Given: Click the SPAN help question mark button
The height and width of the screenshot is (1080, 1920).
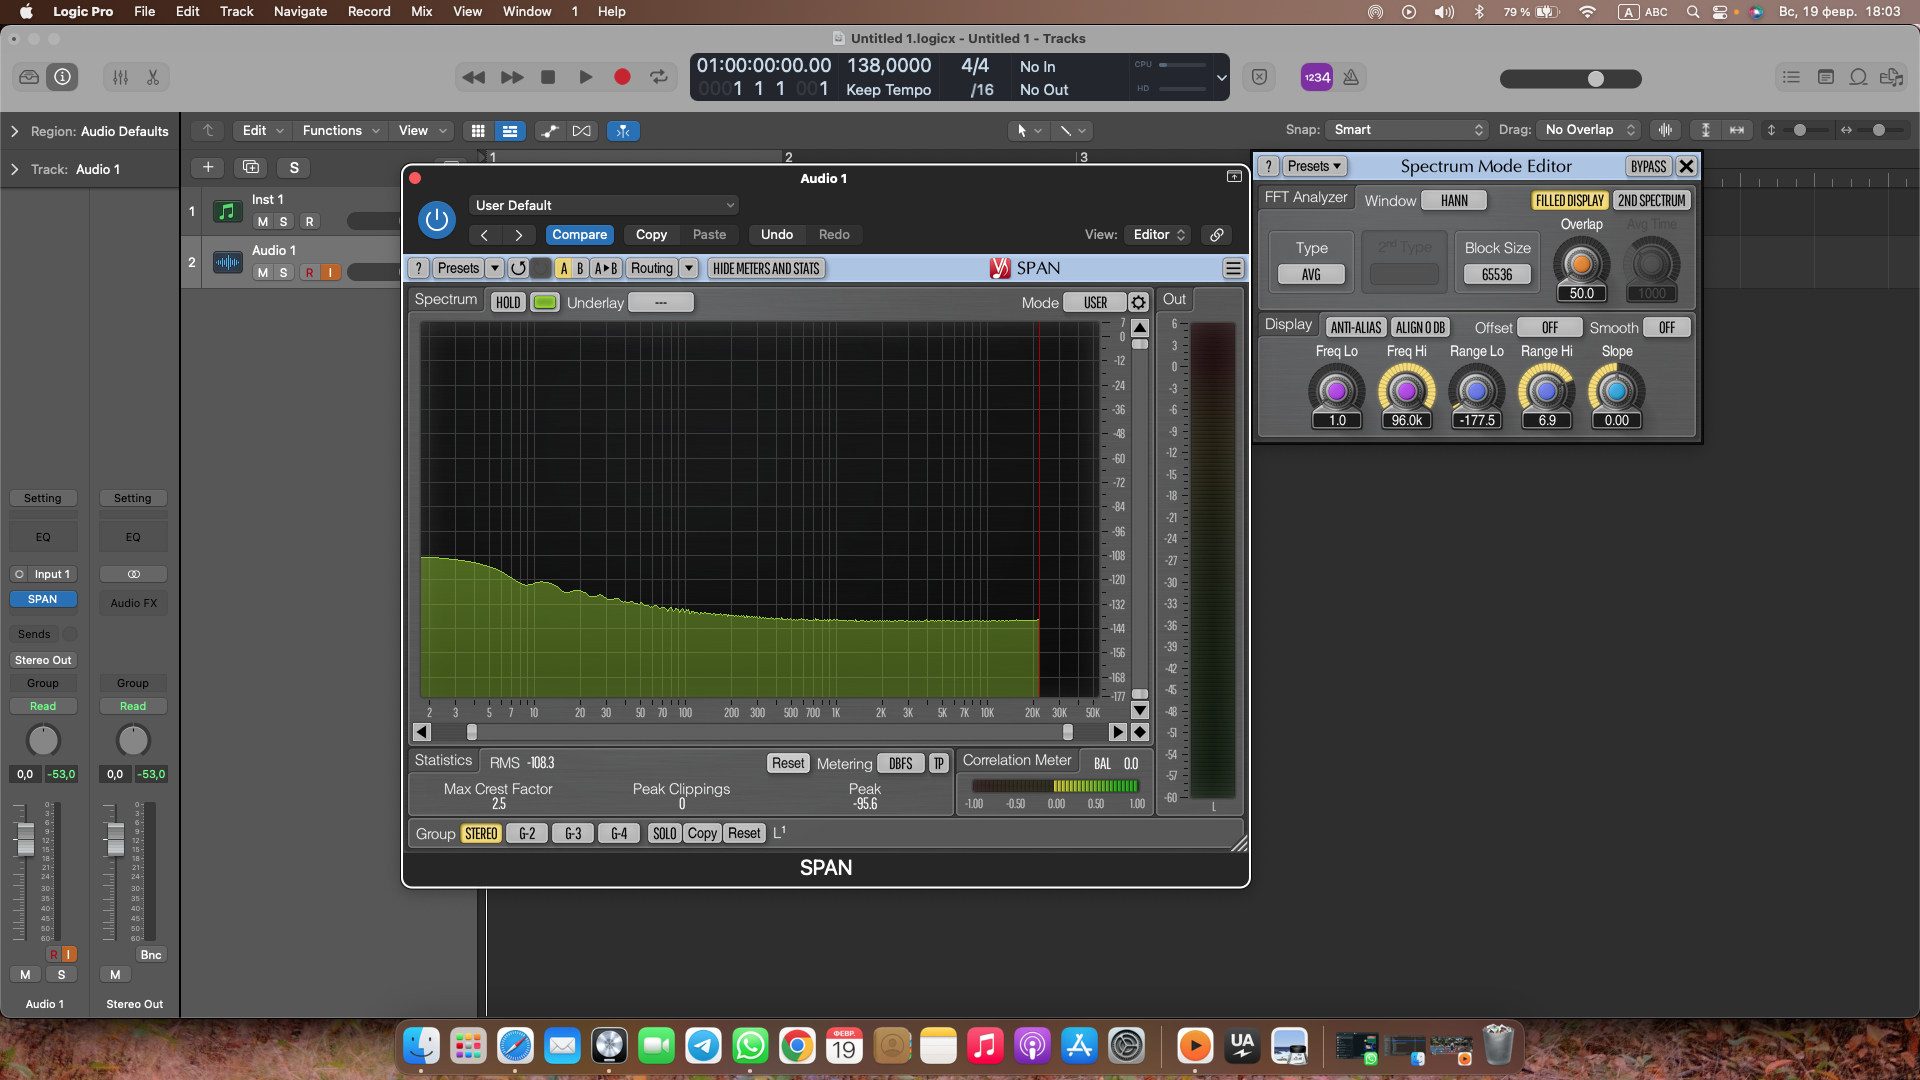Looking at the screenshot, I should coord(419,268).
